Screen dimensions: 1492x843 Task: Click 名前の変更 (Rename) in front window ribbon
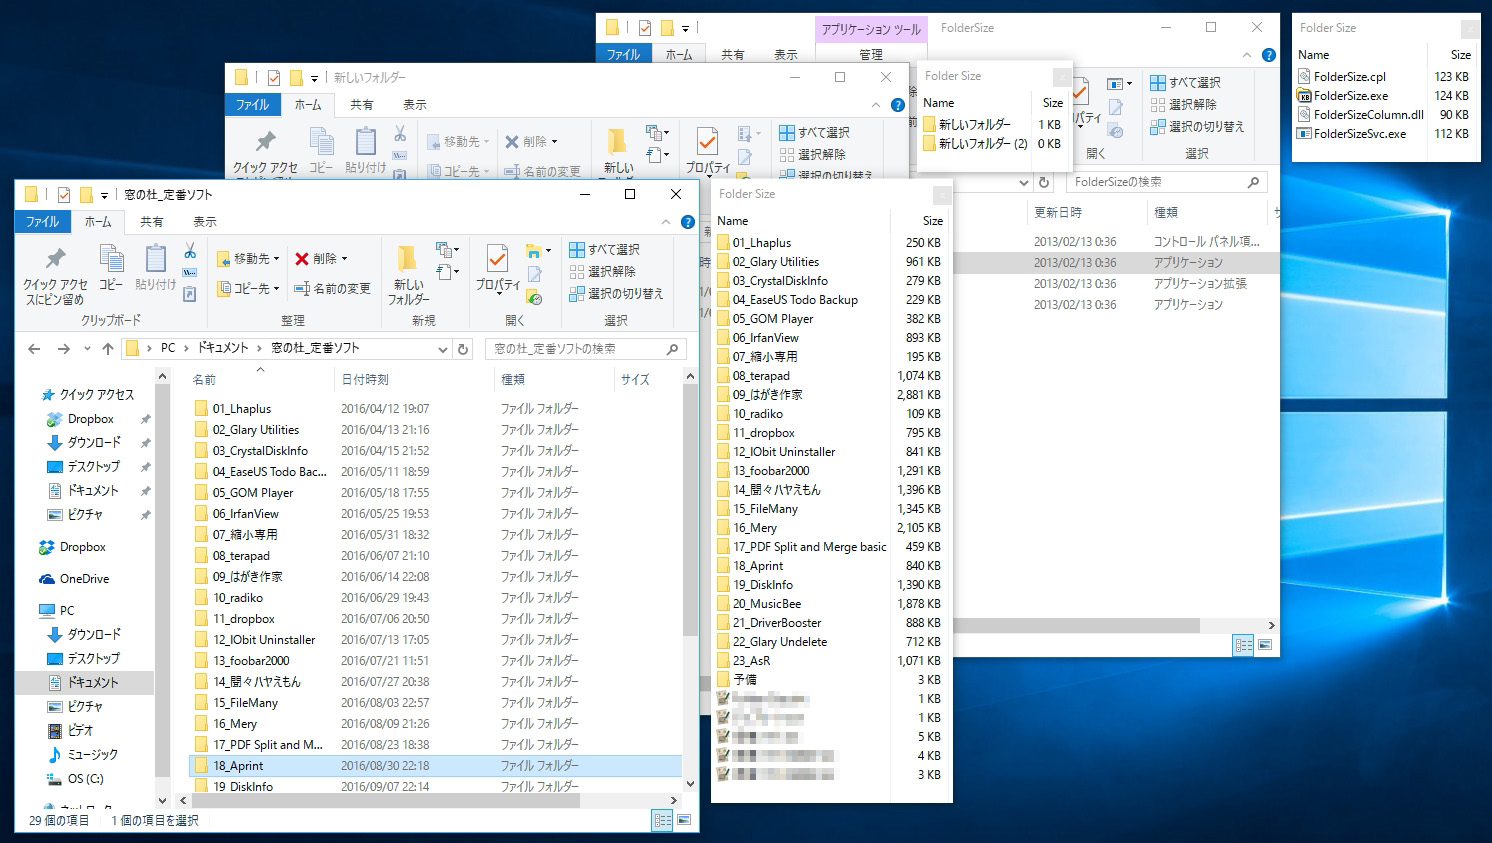point(332,289)
